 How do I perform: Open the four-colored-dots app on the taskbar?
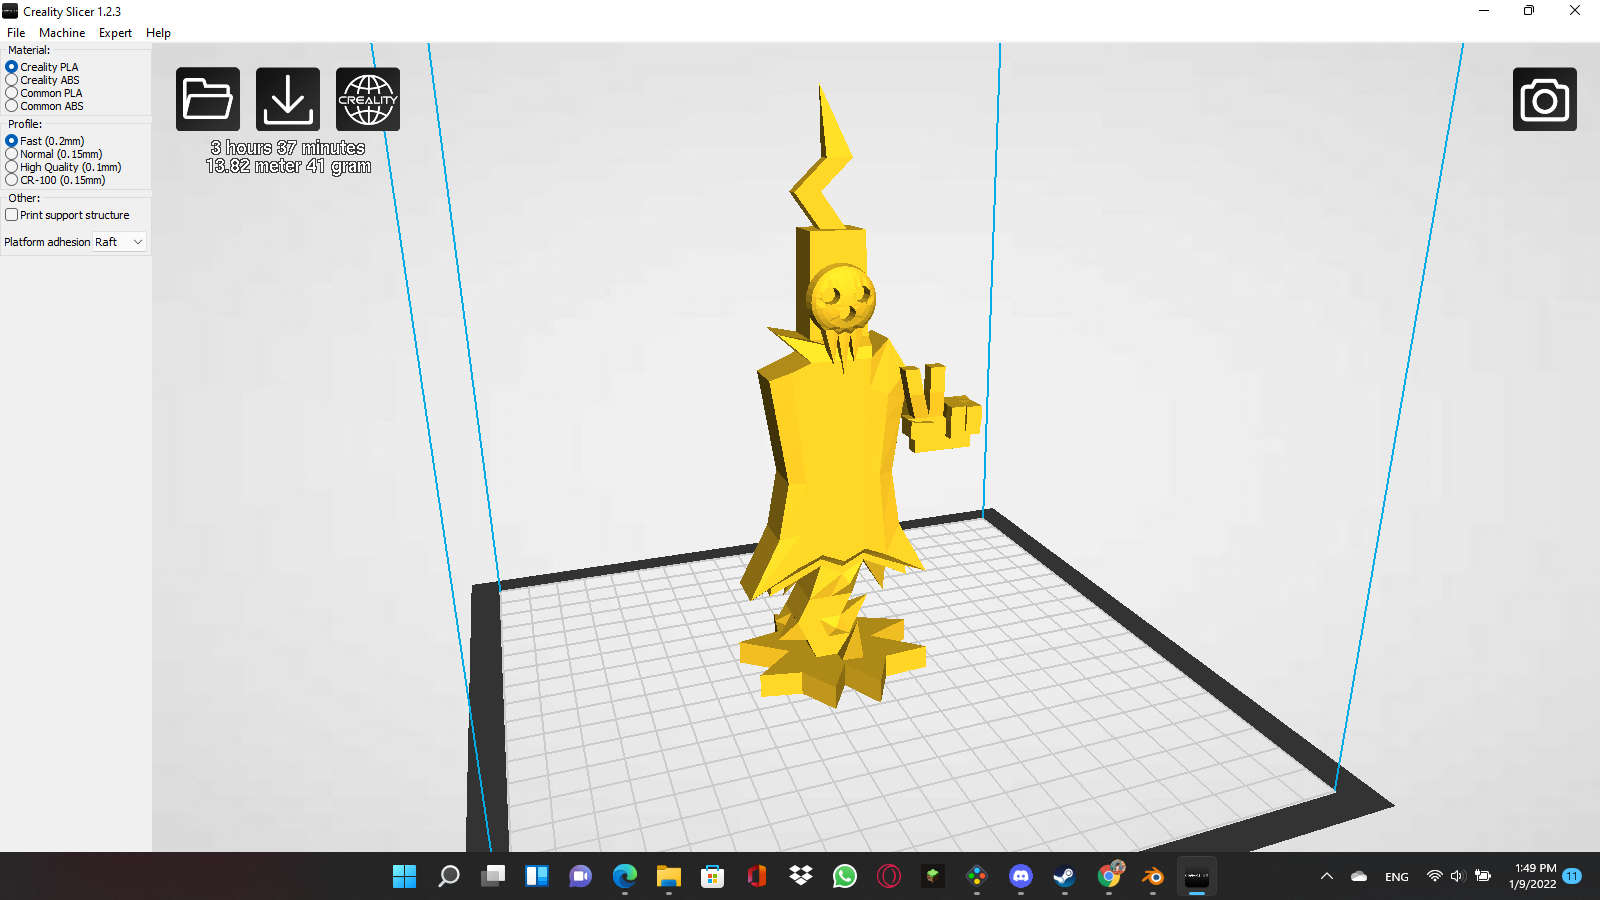point(977,877)
